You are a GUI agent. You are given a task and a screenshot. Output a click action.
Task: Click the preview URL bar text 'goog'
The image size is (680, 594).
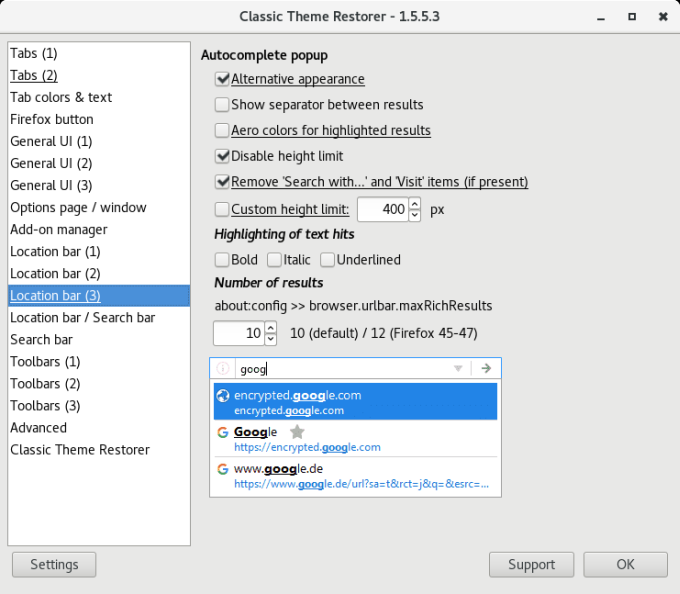pos(253,369)
